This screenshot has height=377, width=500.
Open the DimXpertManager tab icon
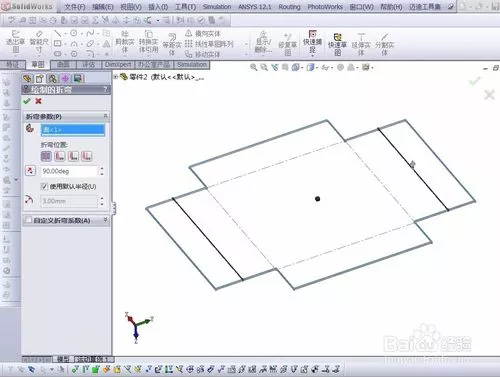65,79
